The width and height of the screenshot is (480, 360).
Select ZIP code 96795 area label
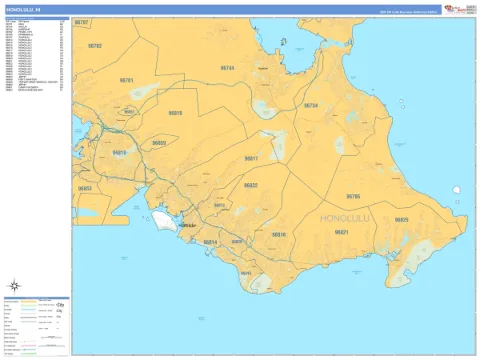click(353, 197)
